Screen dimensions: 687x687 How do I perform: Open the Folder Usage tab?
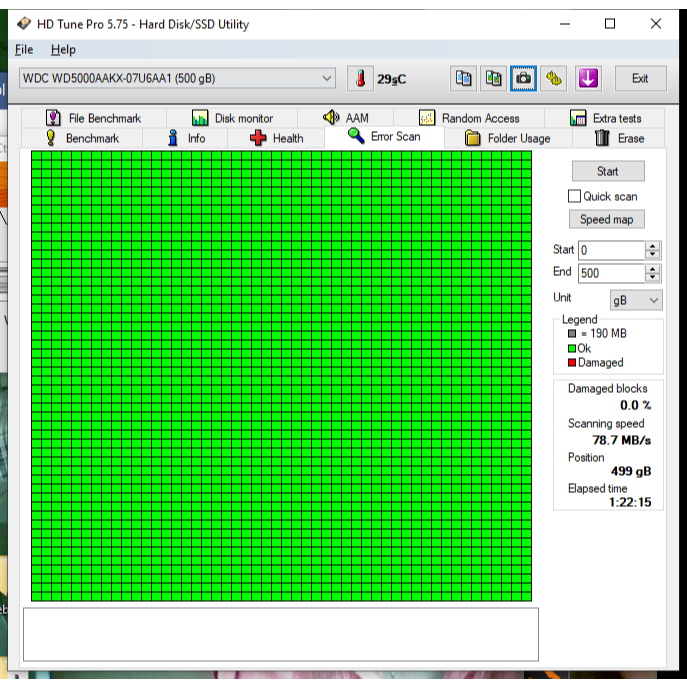507,138
